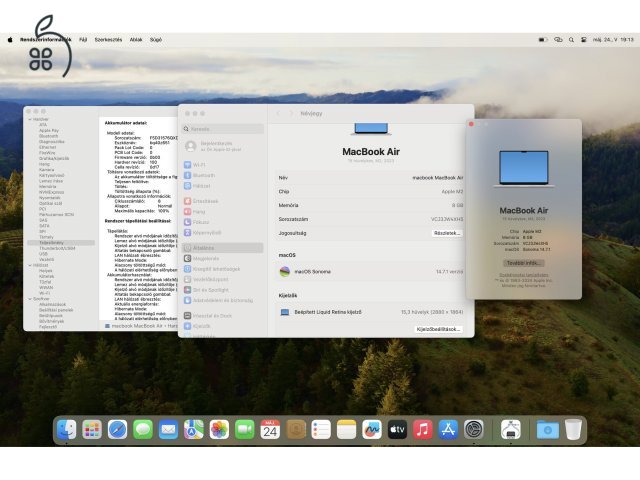The width and height of the screenshot is (640, 480).
Task: Open Photos from the Dock
Action: click(x=219, y=429)
